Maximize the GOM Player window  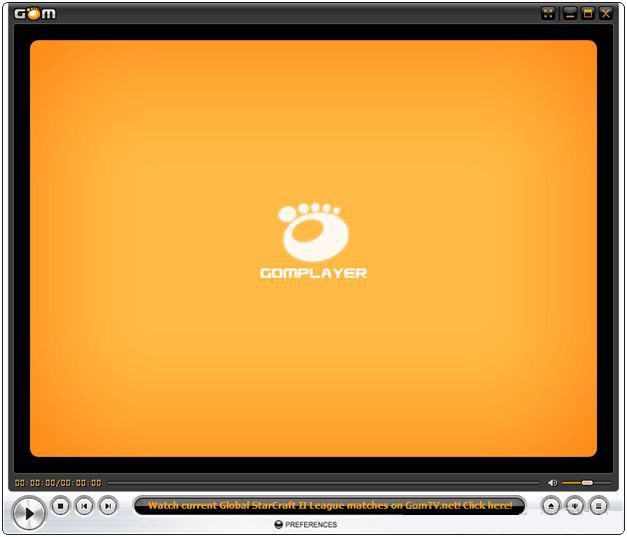pos(588,13)
